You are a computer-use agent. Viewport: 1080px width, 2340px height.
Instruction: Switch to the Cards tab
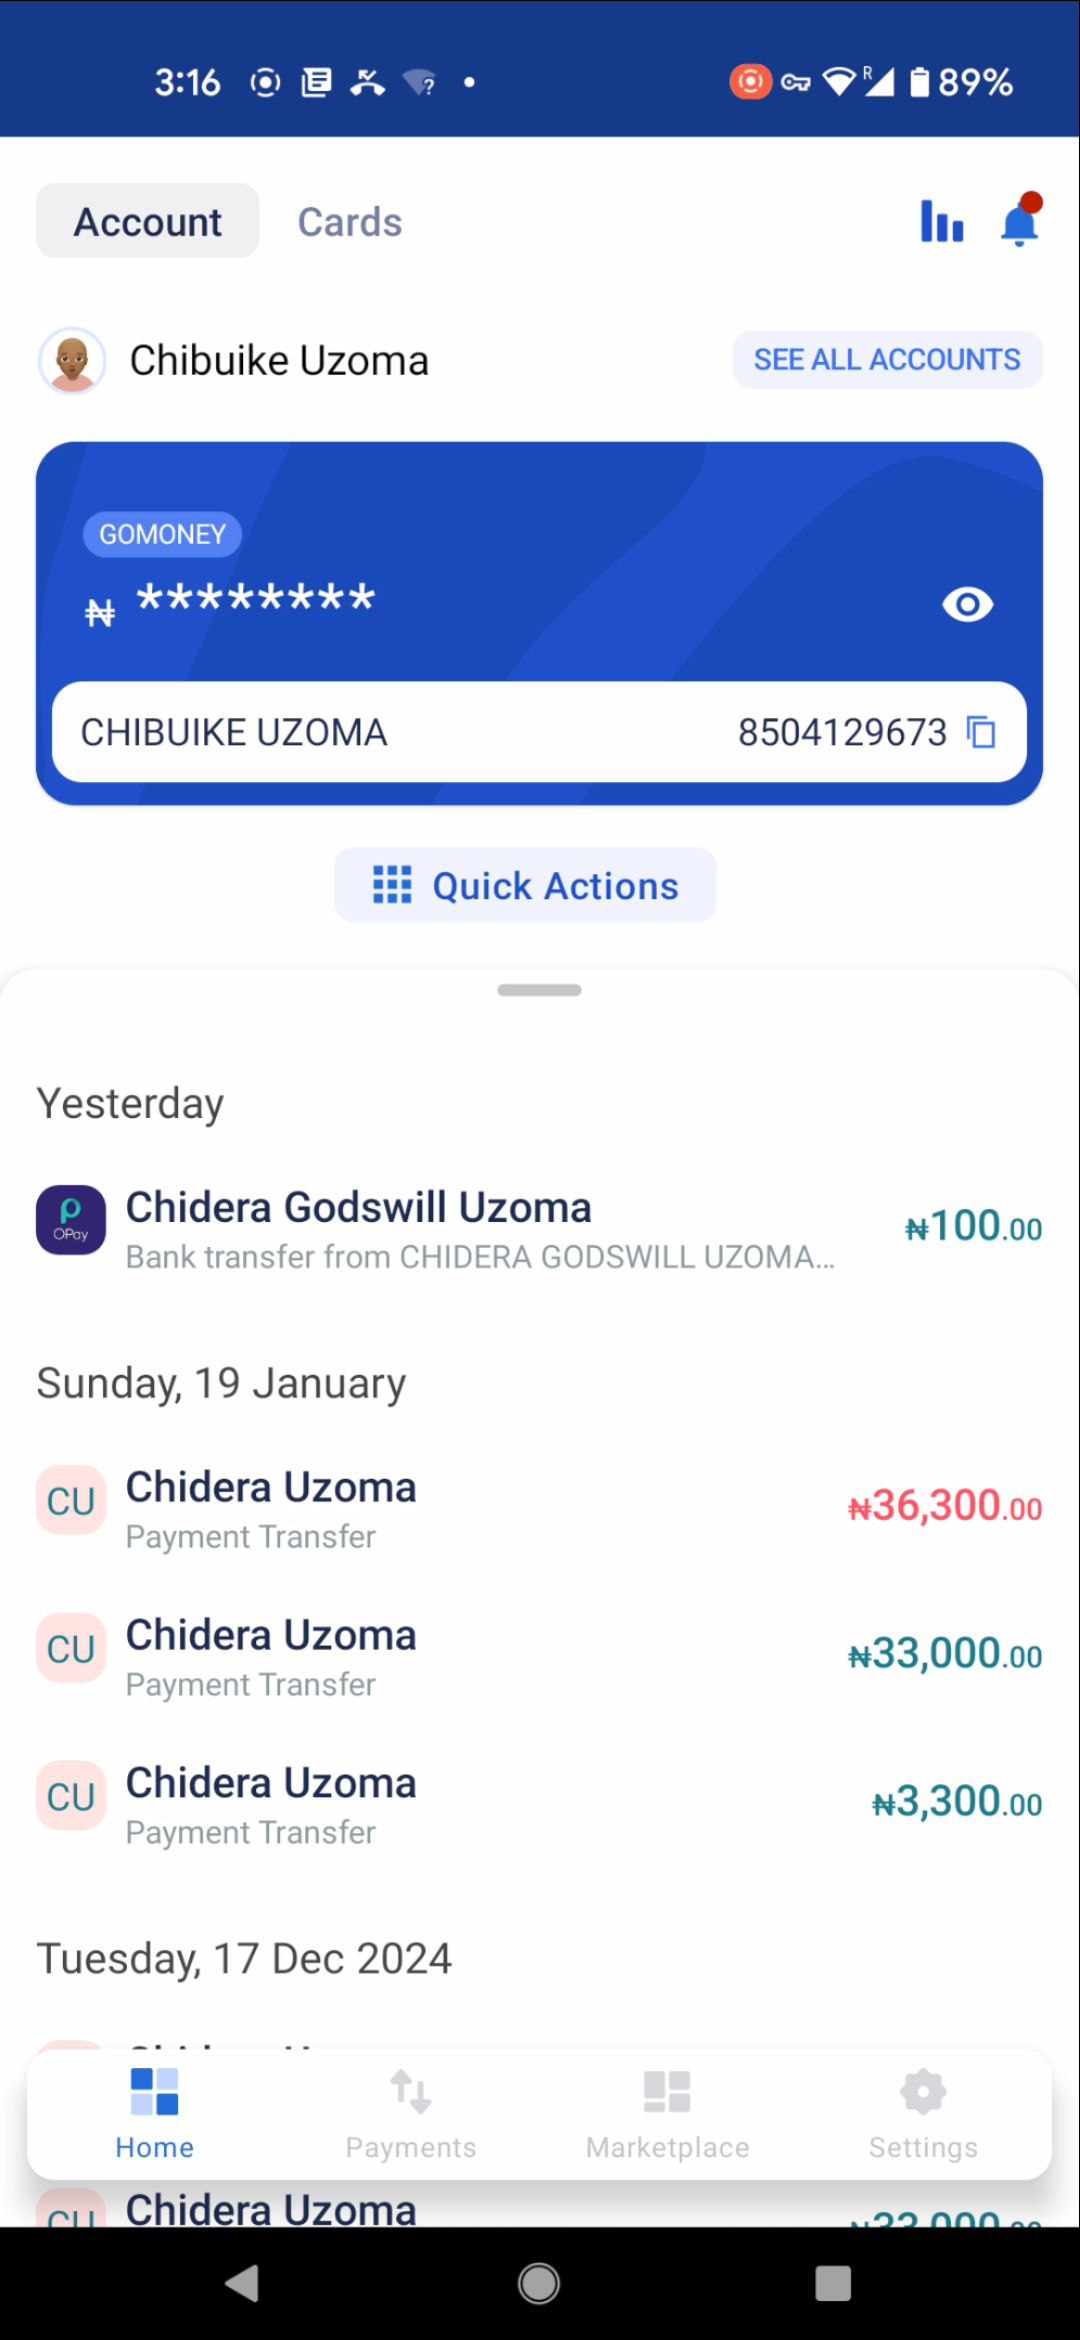pyautogui.click(x=350, y=222)
